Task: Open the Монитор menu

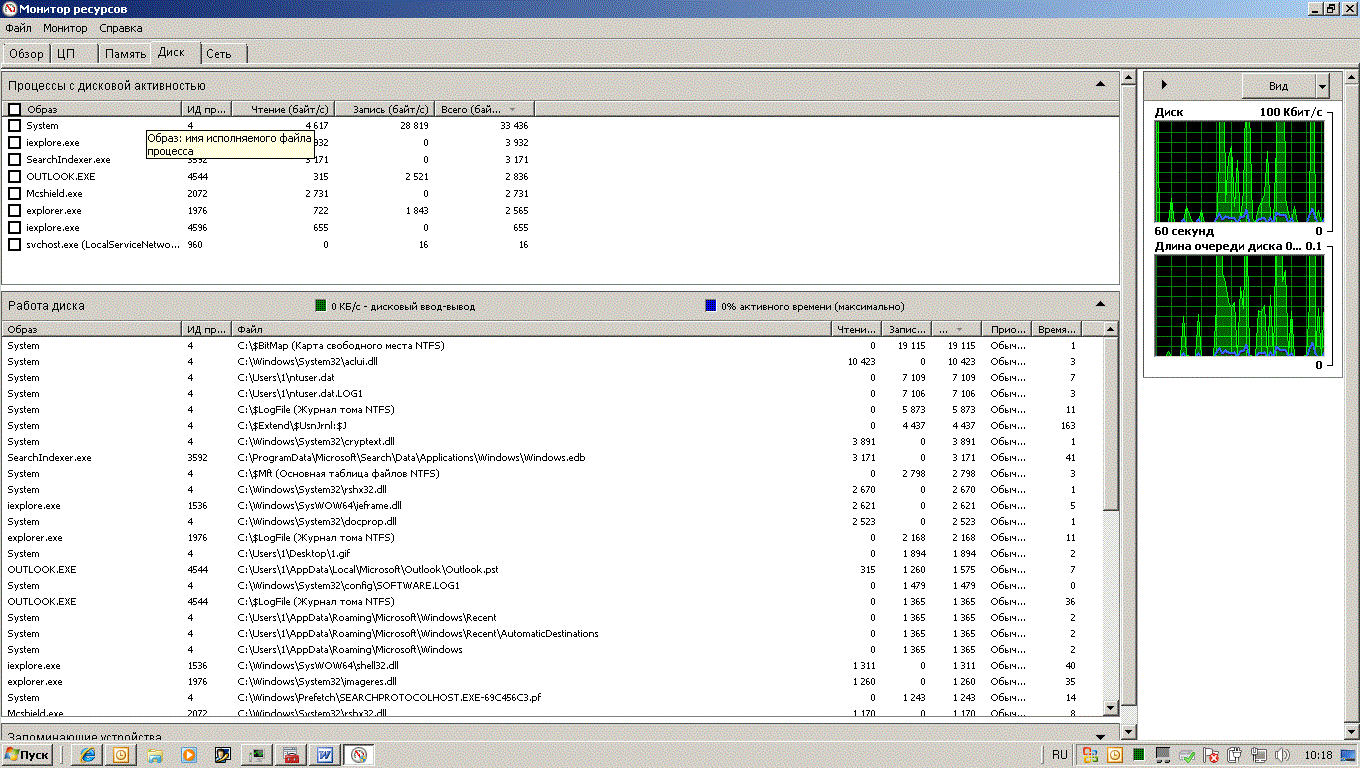Action: 65,28
